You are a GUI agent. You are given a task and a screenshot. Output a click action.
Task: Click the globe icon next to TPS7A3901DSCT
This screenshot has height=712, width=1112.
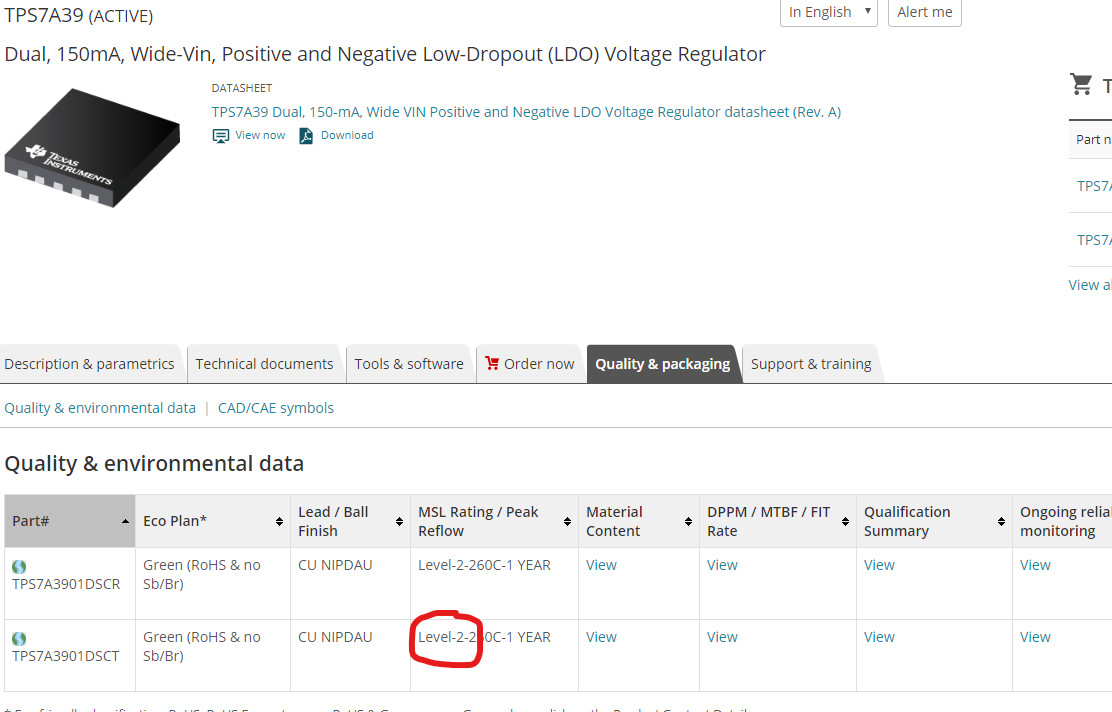[19, 639]
